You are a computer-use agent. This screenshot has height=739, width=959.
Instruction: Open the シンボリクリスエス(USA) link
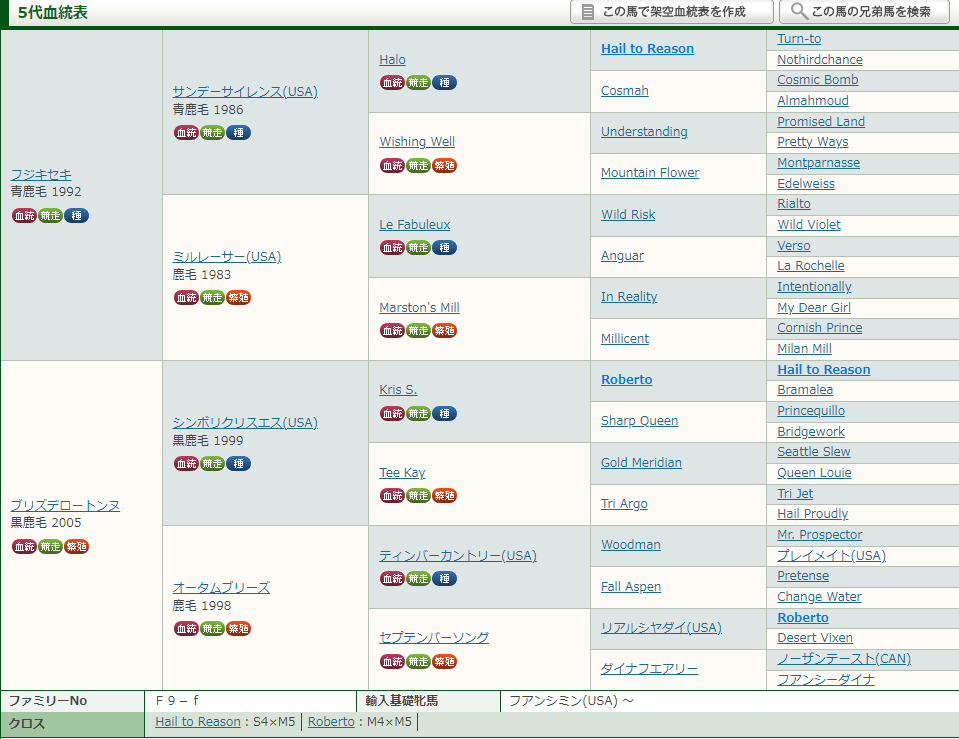click(245, 423)
